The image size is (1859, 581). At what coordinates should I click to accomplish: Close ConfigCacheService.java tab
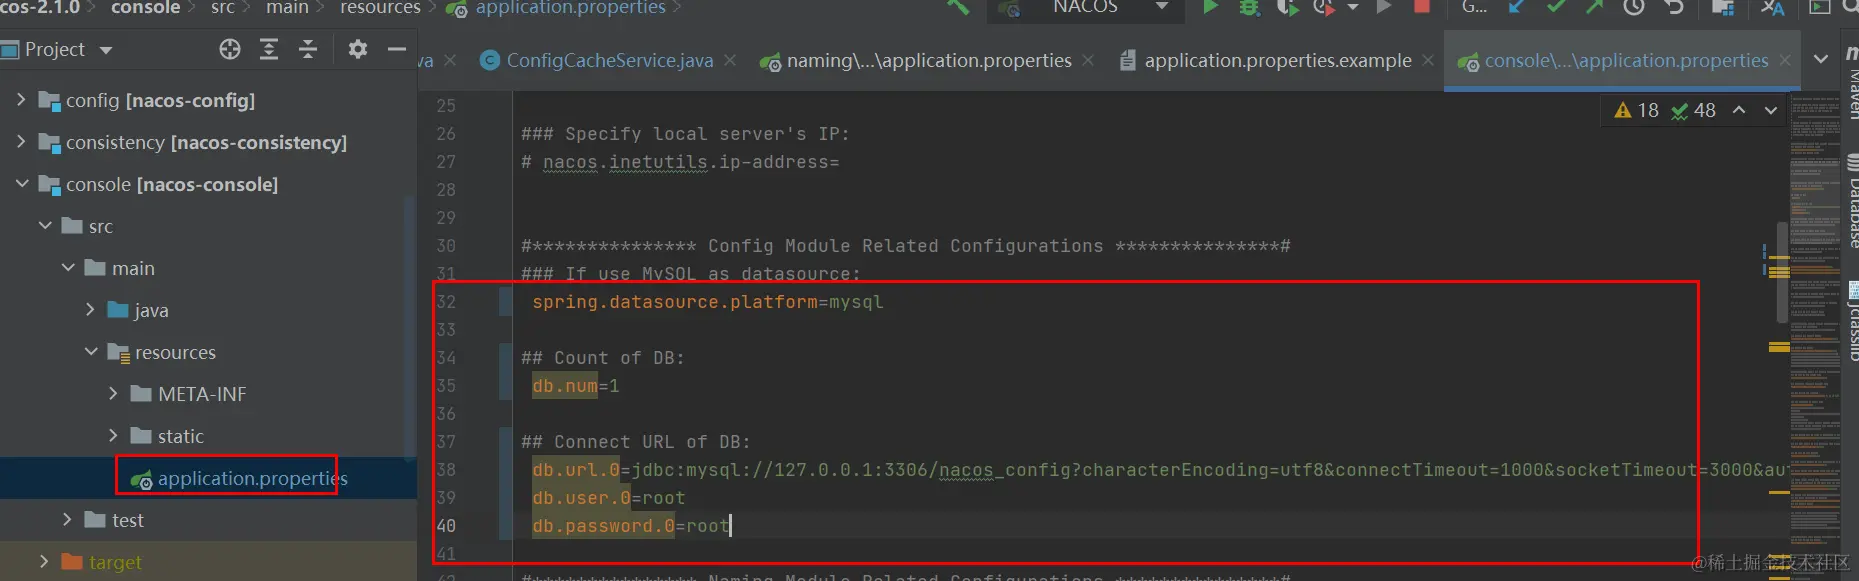730,61
